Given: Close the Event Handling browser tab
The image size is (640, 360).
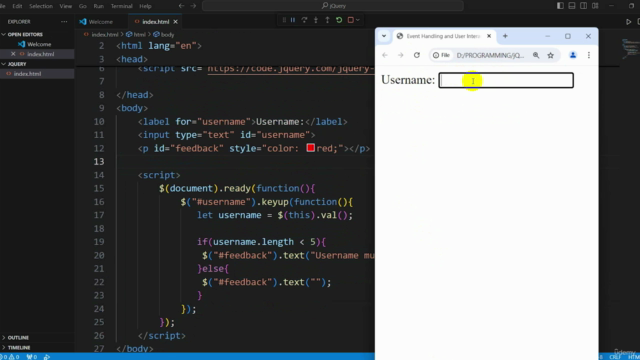Looking at the screenshot, I should (x=489, y=36).
